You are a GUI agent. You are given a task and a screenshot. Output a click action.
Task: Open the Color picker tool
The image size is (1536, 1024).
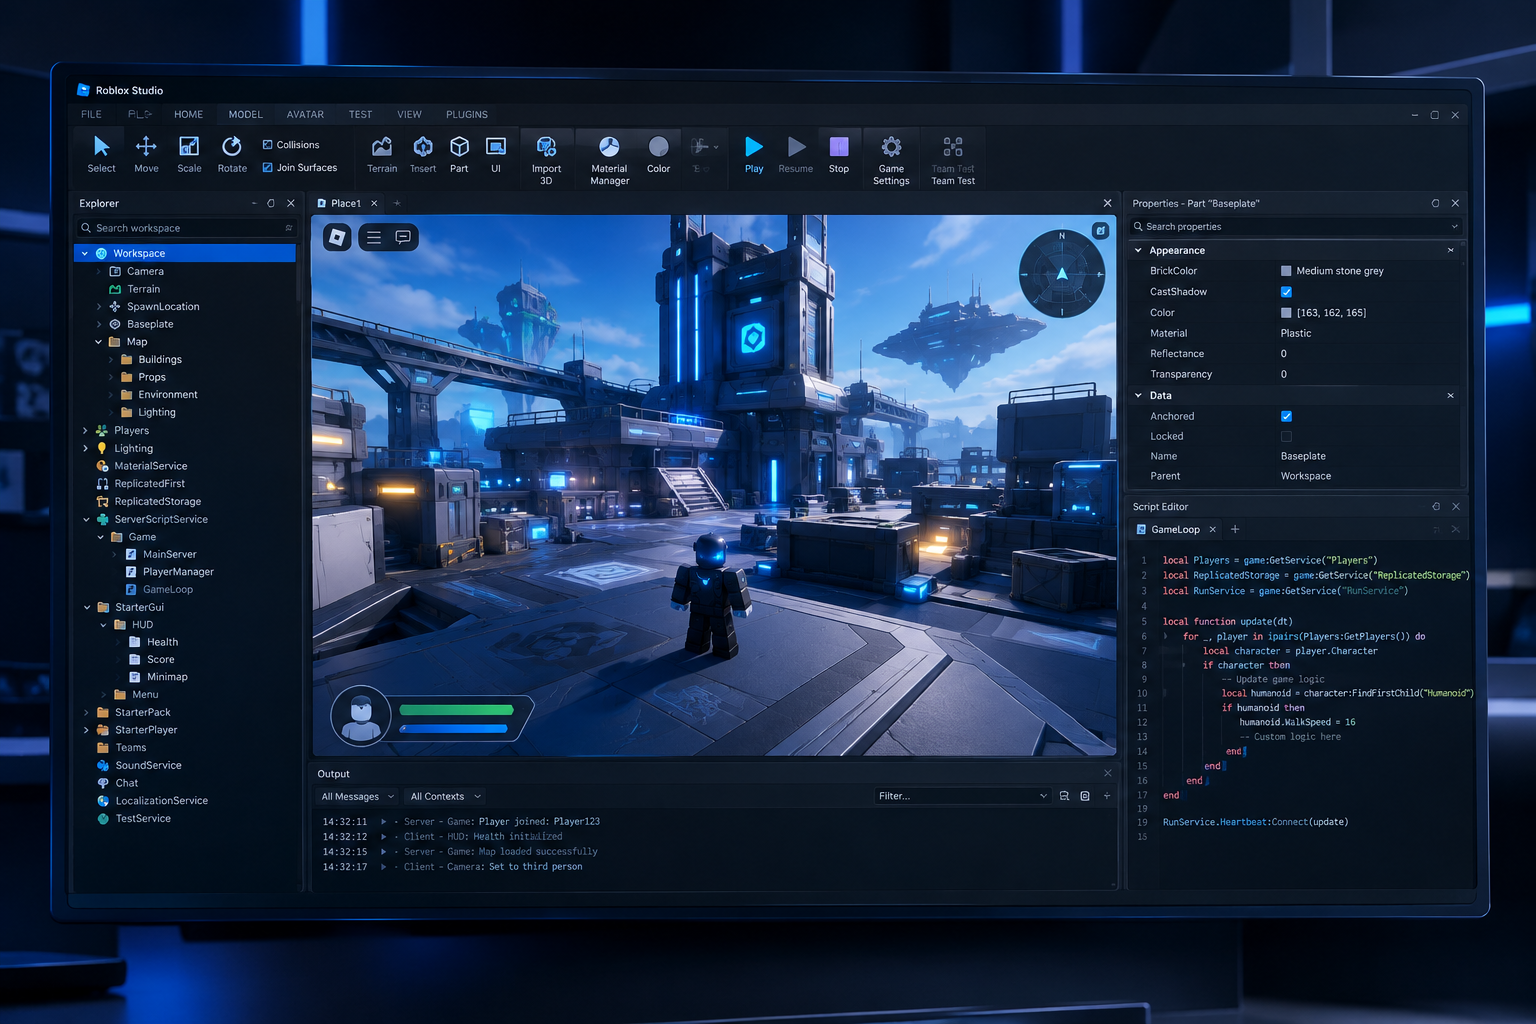pyautogui.click(x=658, y=154)
